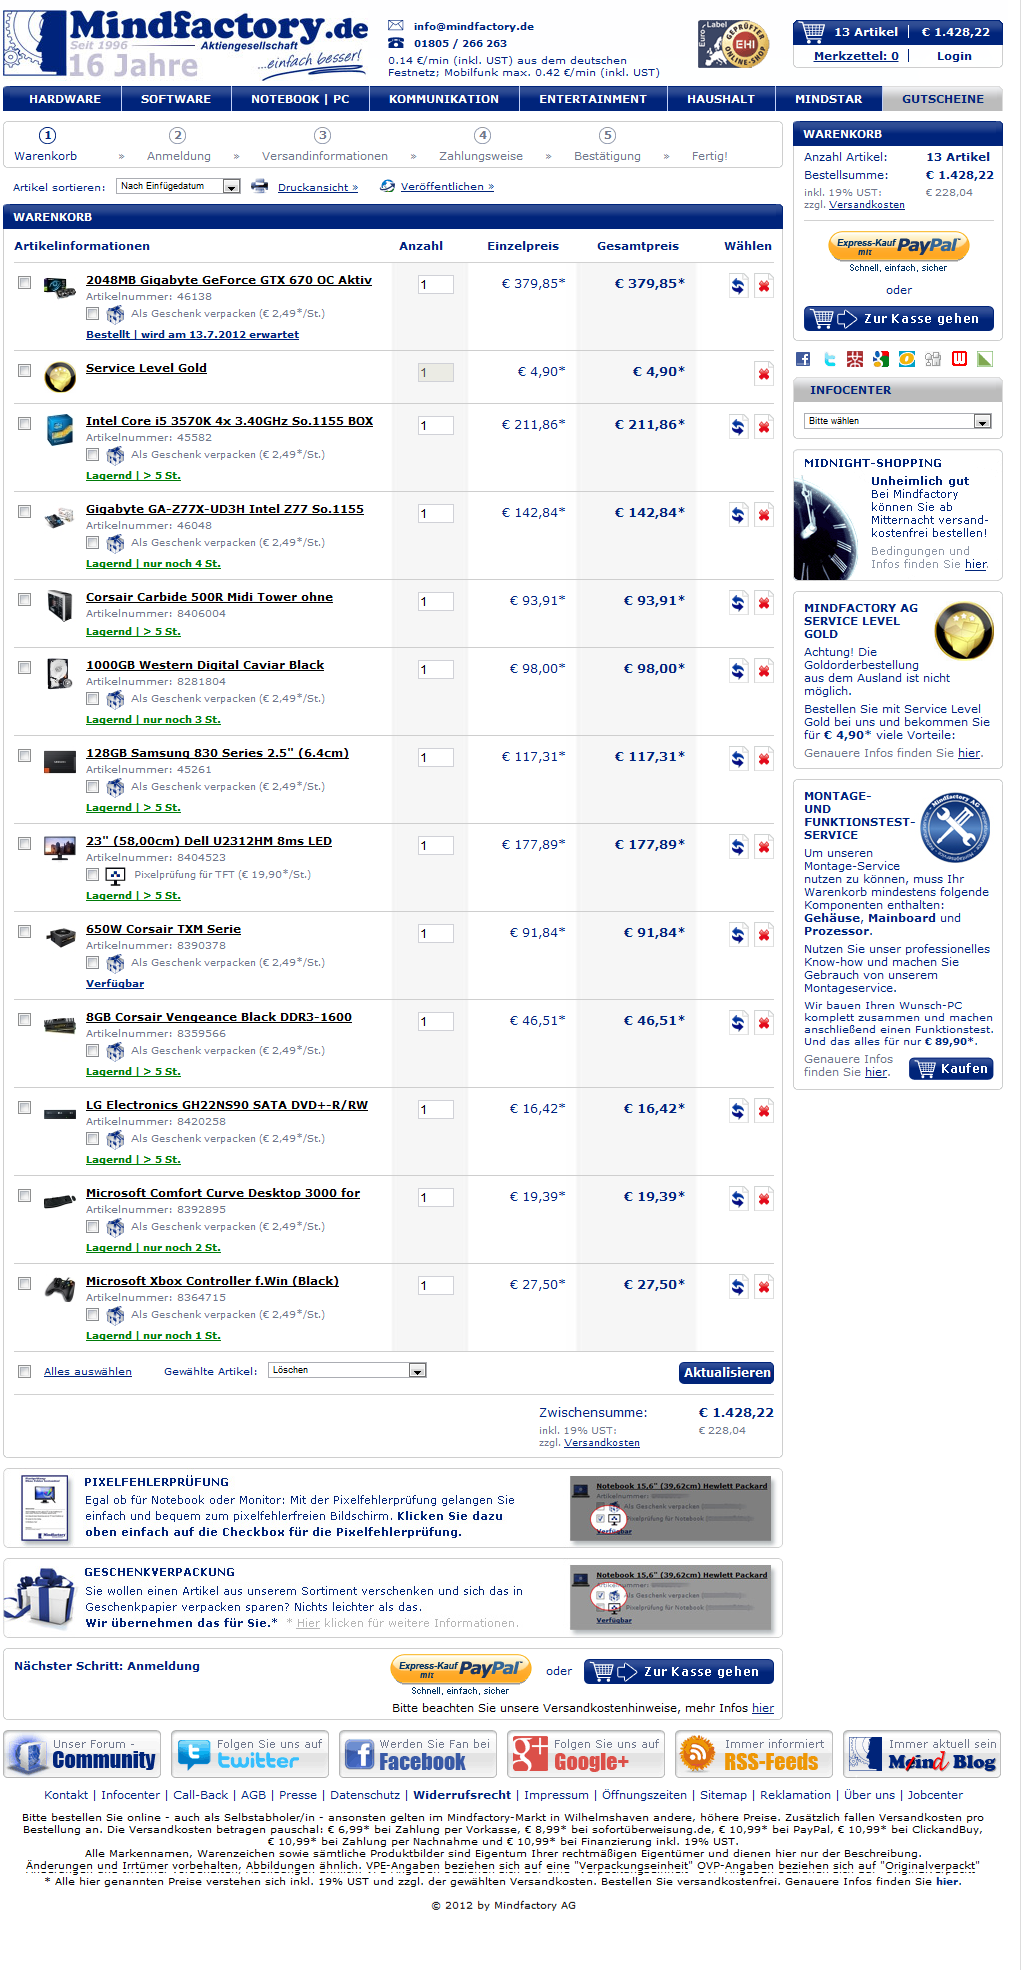
Task: Refresh quantity for Samsung 830 Series row
Action: pos(738,759)
